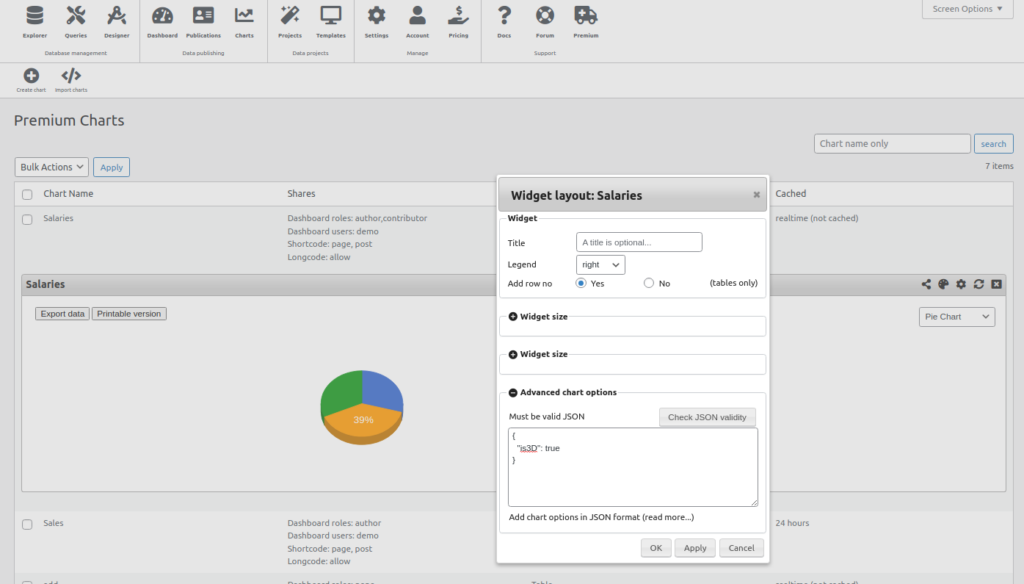
Task: Import a chart
Action: point(70,80)
